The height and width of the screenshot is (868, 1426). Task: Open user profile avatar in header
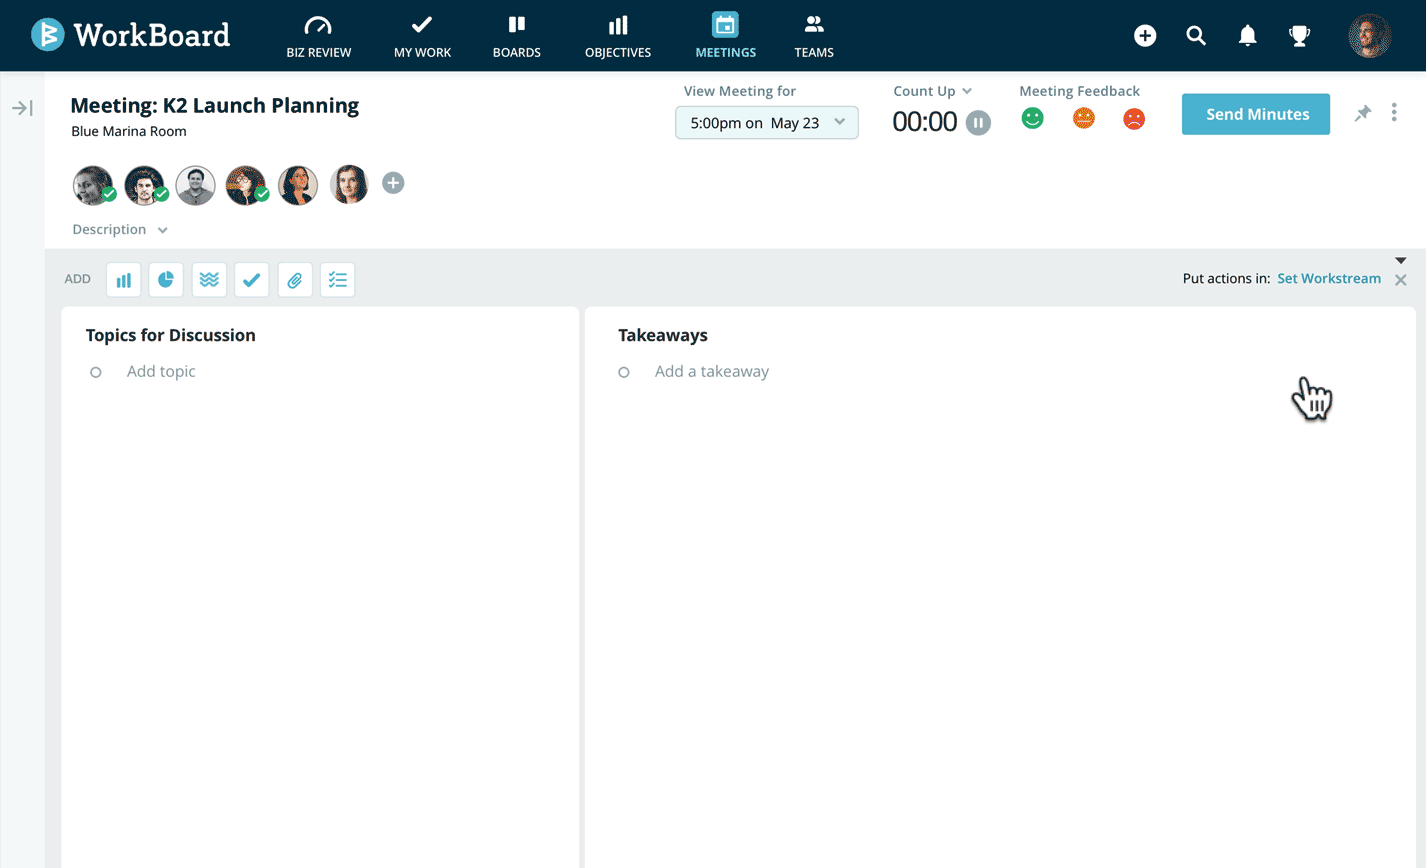pos(1369,36)
